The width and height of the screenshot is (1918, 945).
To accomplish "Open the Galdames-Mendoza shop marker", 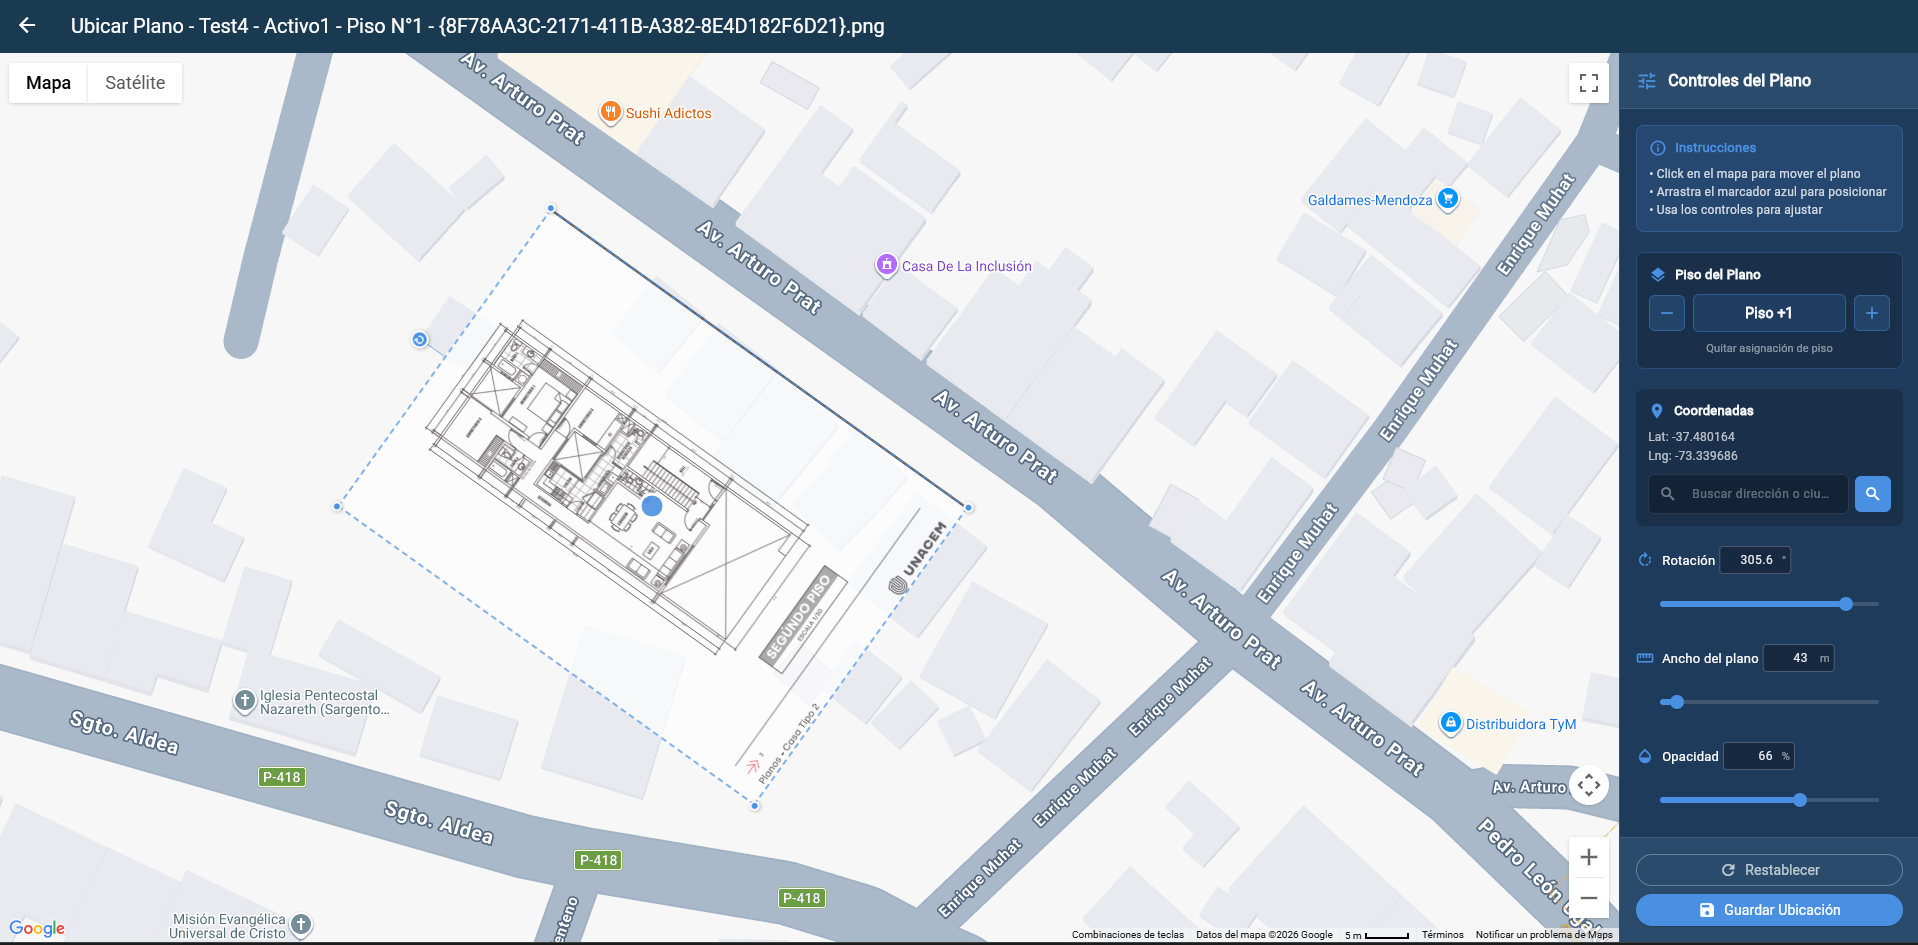I will point(1447,199).
